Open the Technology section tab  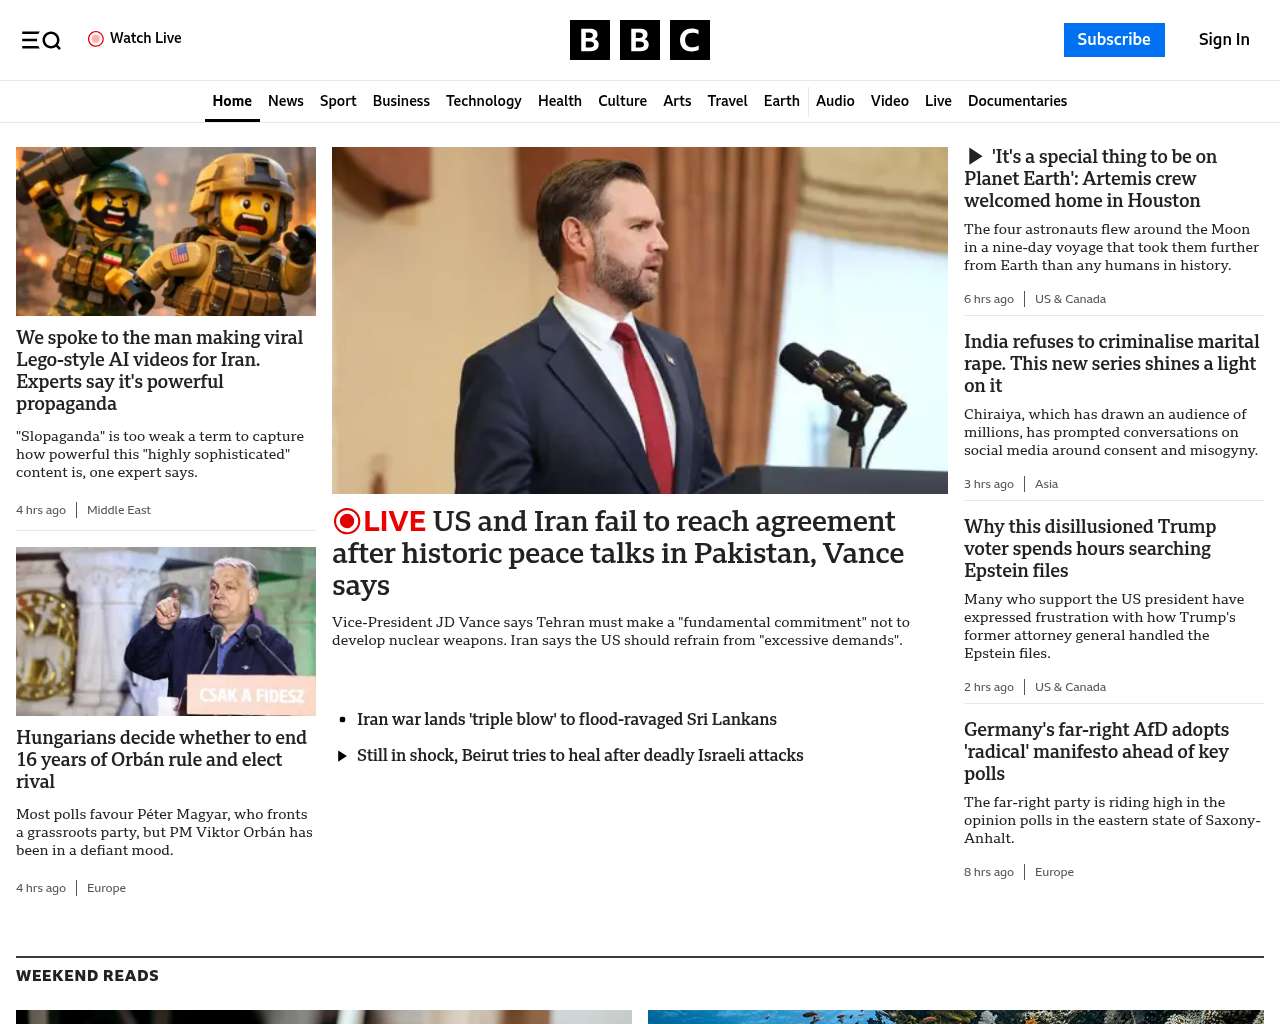(483, 101)
